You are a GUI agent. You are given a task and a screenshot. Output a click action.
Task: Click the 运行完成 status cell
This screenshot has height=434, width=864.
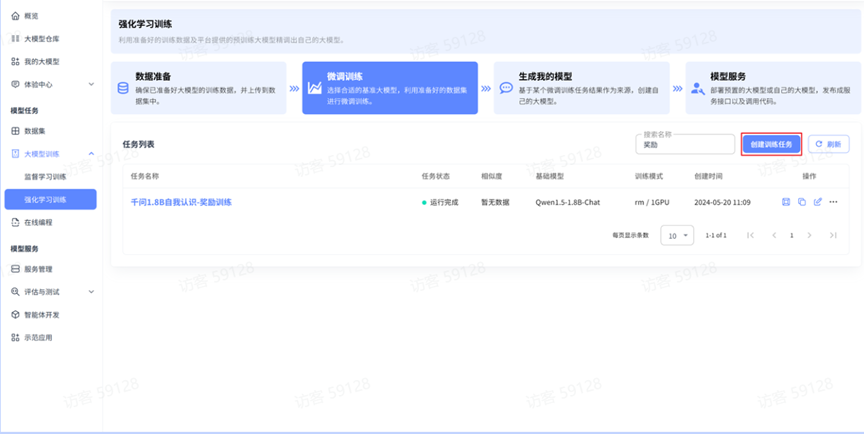click(x=440, y=202)
